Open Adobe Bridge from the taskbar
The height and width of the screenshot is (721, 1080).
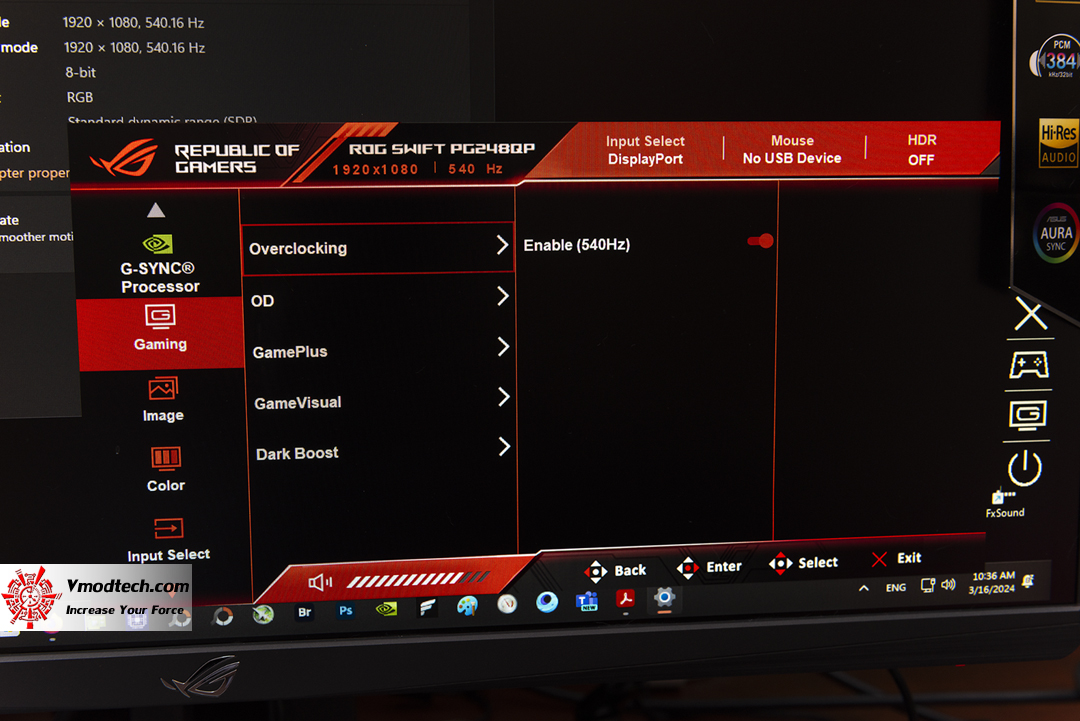point(304,612)
